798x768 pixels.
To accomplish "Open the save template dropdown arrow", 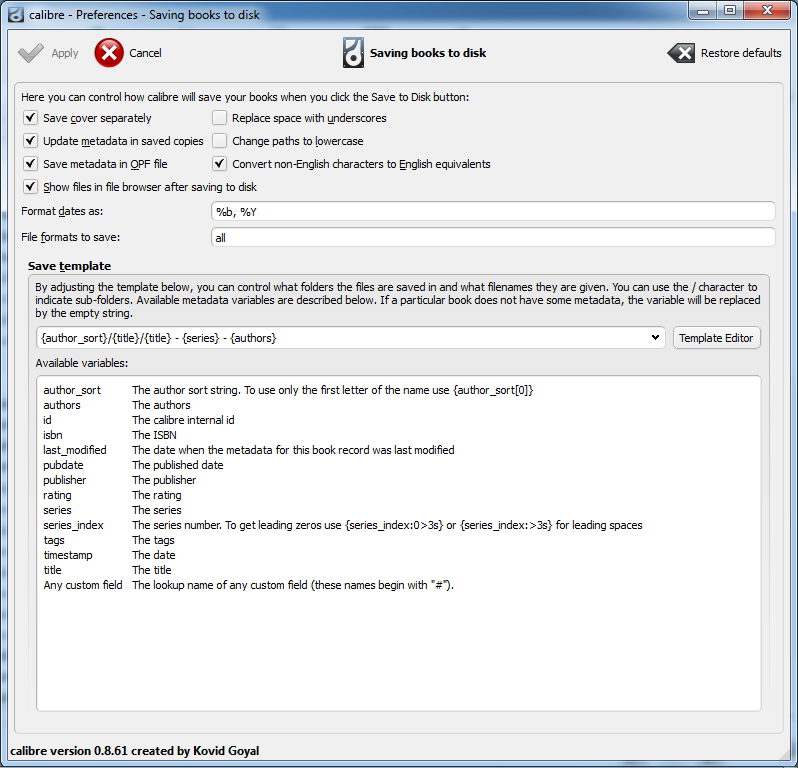I will [655, 337].
